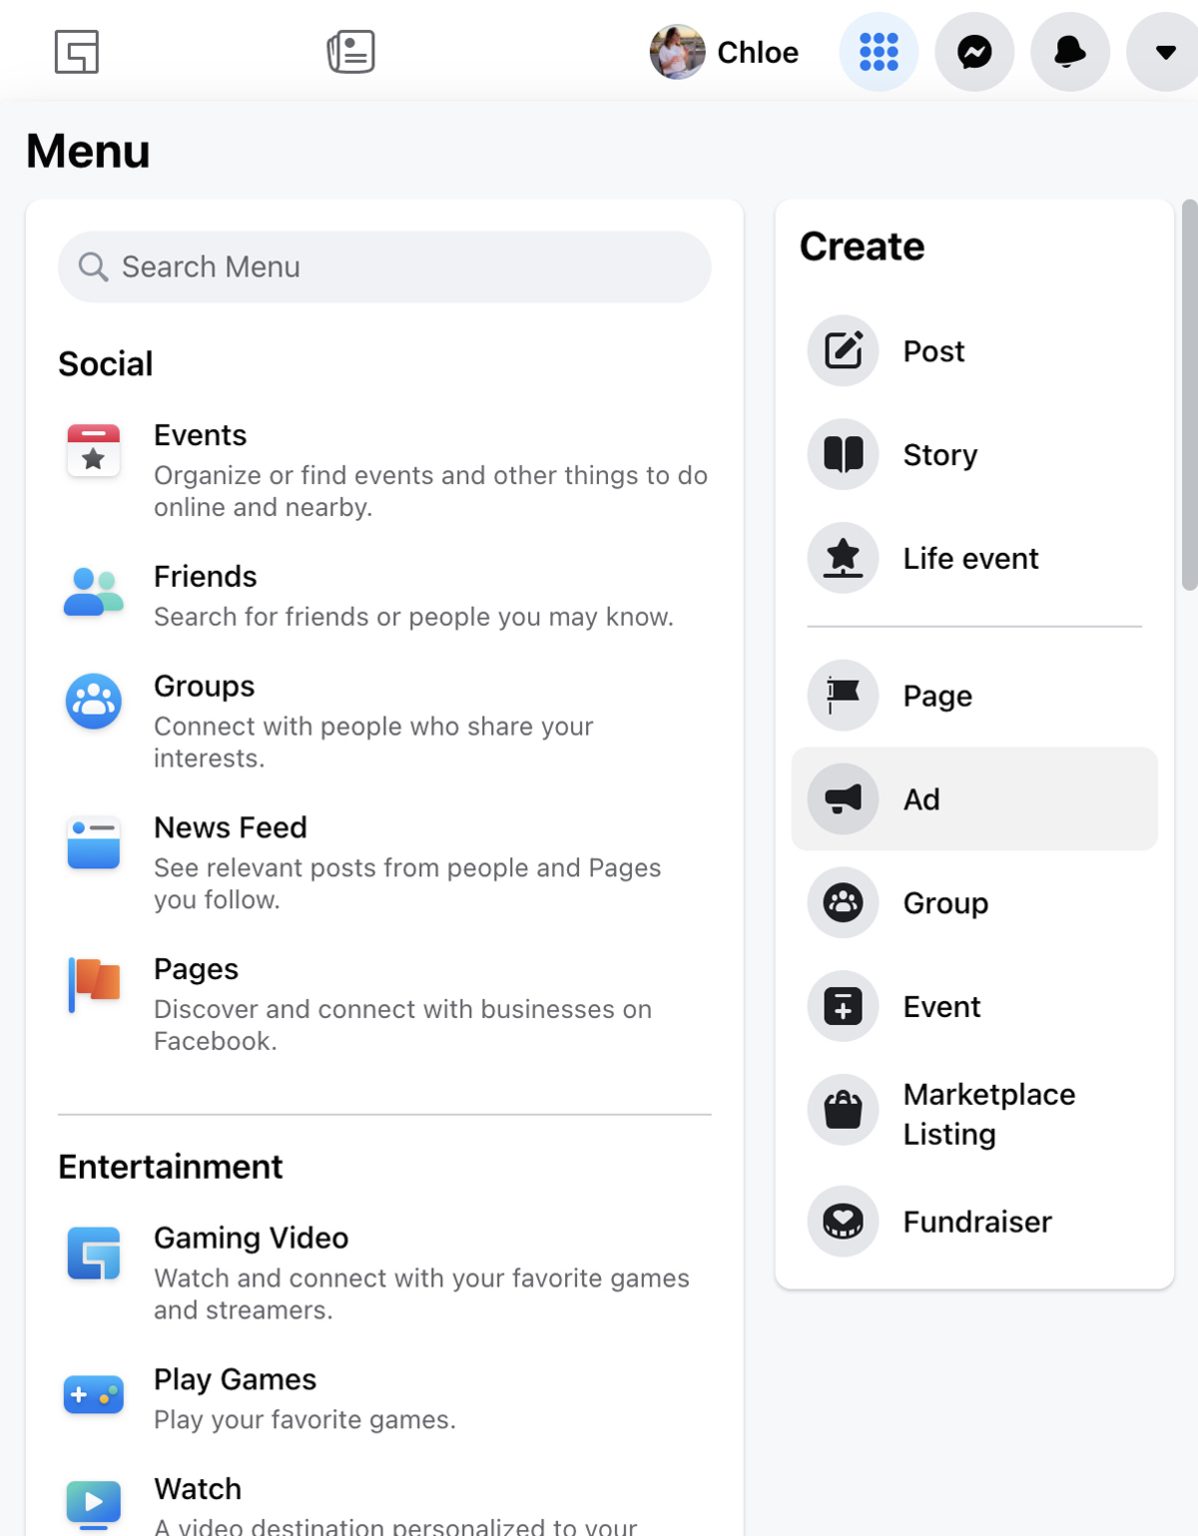Start a Fundraiser
The width and height of the screenshot is (1198, 1536).
[842, 1221]
